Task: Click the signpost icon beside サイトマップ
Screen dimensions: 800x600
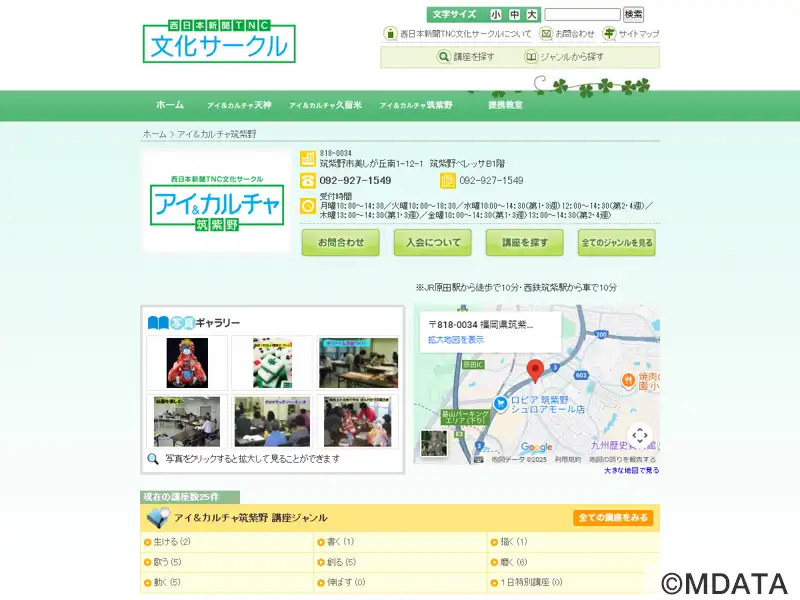Action: point(610,34)
